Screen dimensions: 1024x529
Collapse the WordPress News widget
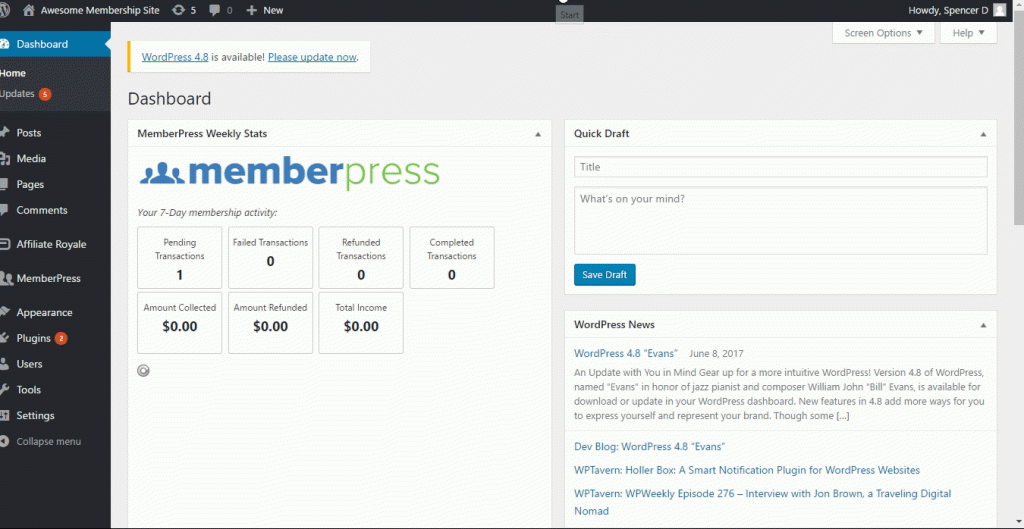[984, 325]
